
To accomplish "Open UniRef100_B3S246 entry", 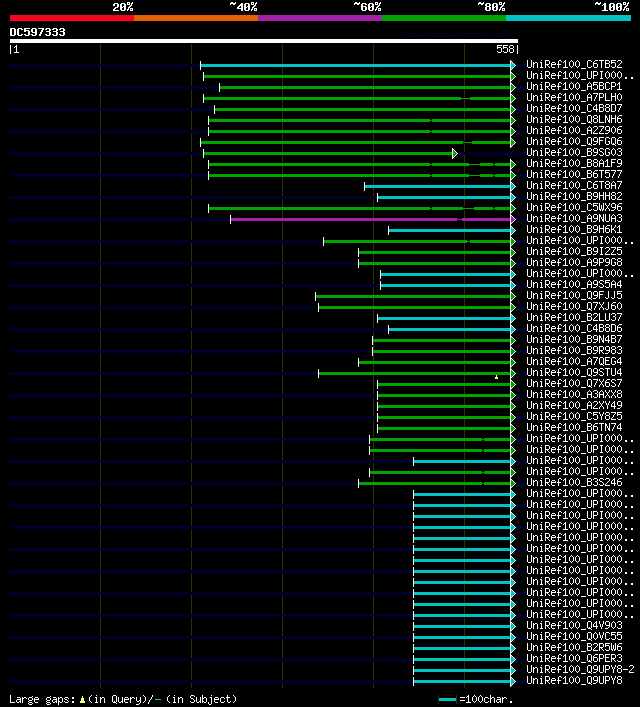I will click(574, 482).
